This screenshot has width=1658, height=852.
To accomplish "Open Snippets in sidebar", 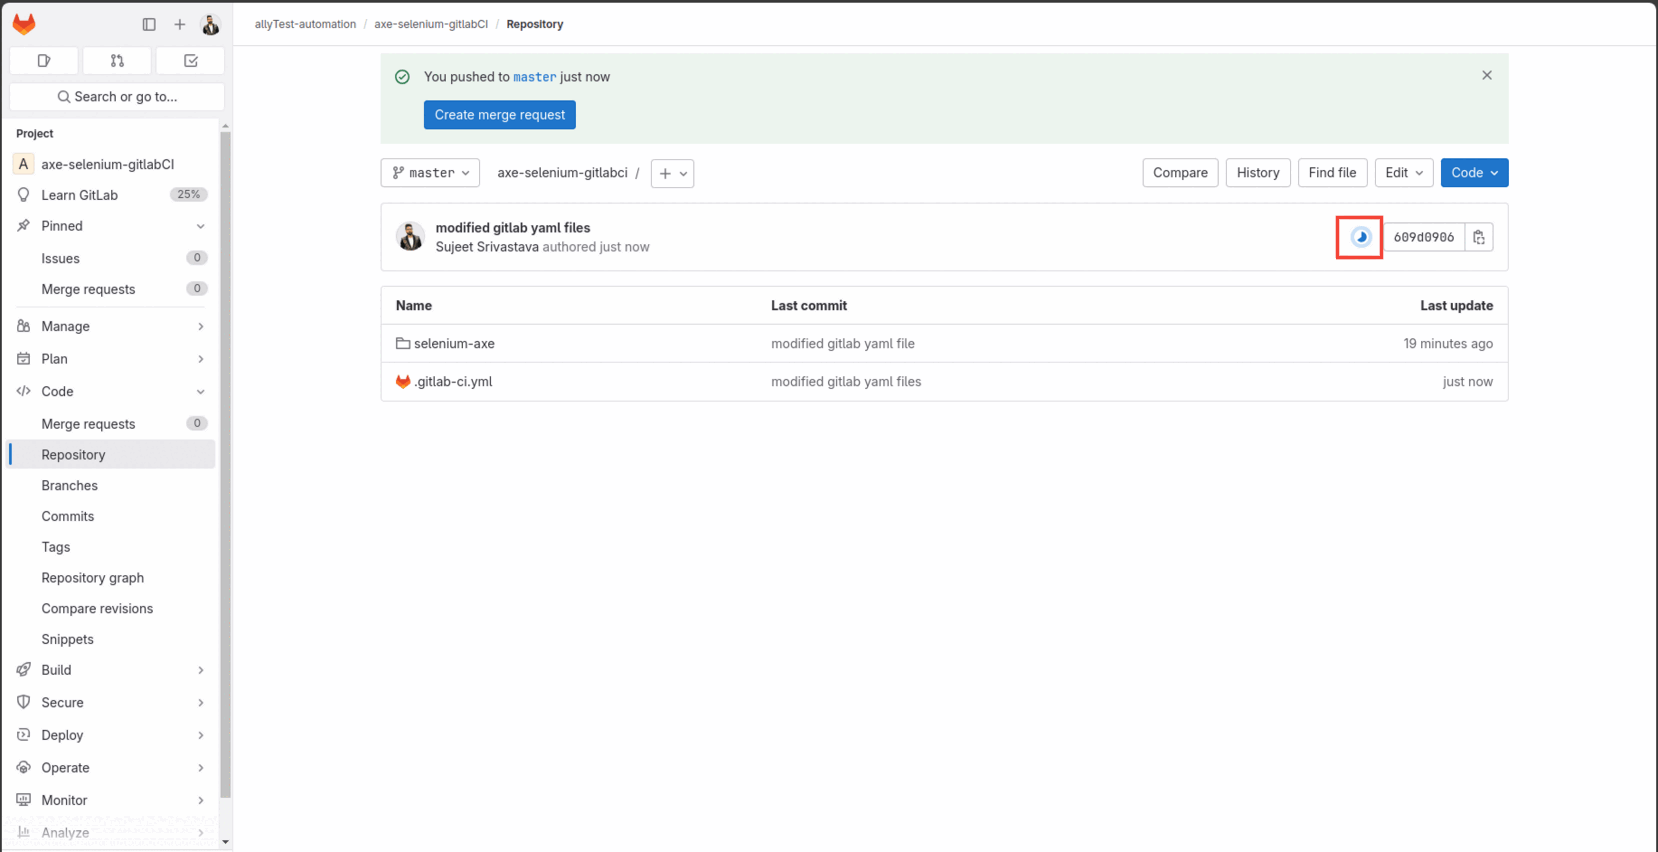I will 112,639.
